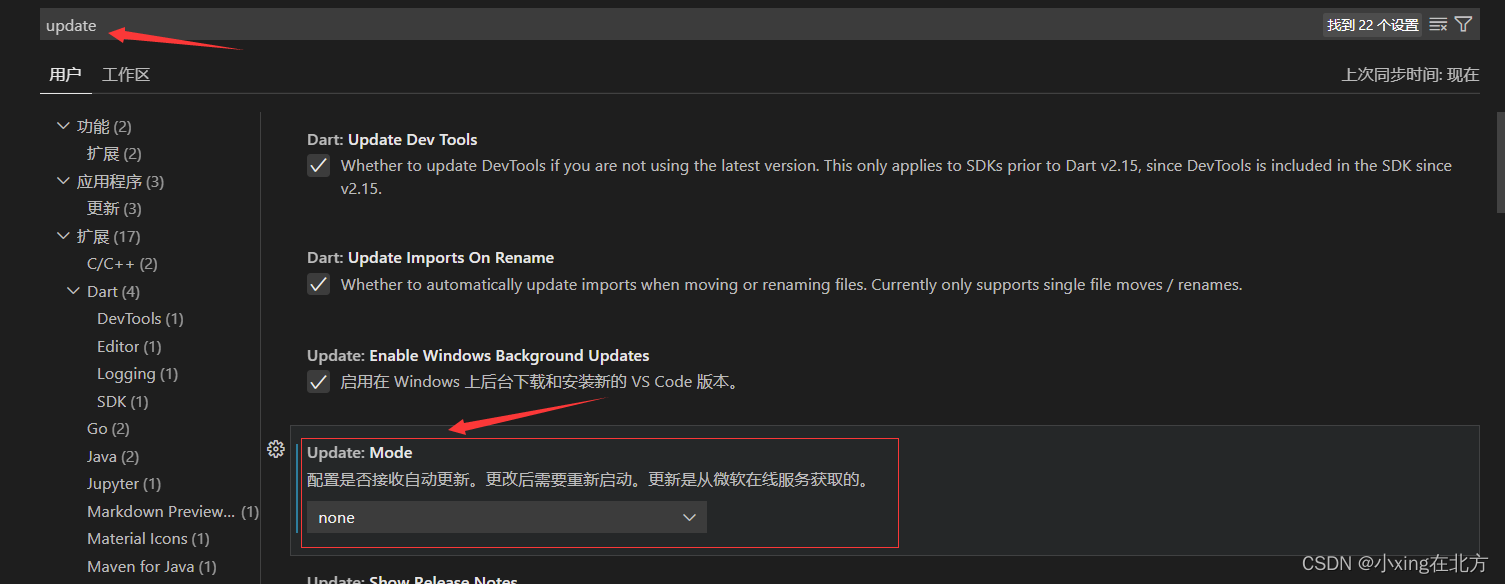The height and width of the screenshot is (584, 1505).
Task: Open the settings filter funnel menu
Action: click(x=1463, y=24)
